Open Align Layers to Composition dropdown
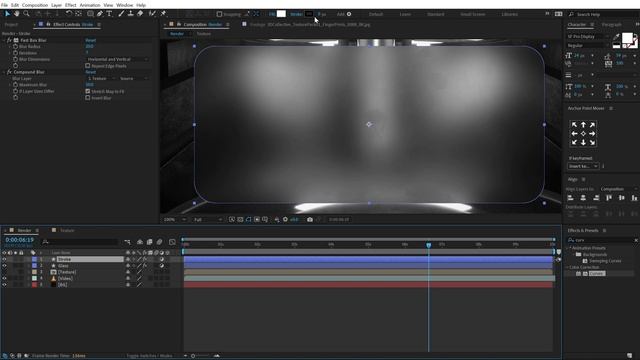This screenshot has width=640, height=360. [618, 189]
